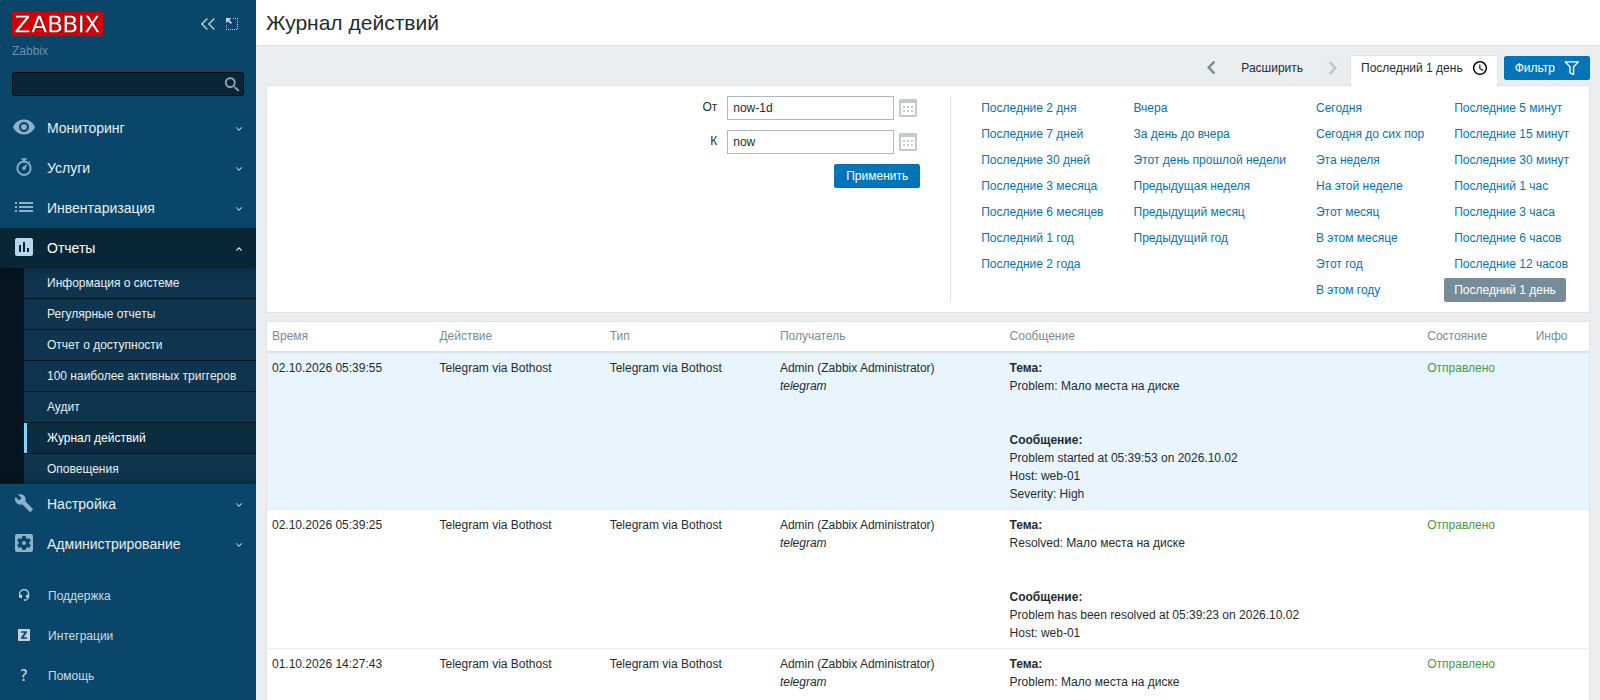Click the Интеграции Z icon
The width and height of the screenshot is (1600, 700).
pyautogui.click(x=24, y=636)
